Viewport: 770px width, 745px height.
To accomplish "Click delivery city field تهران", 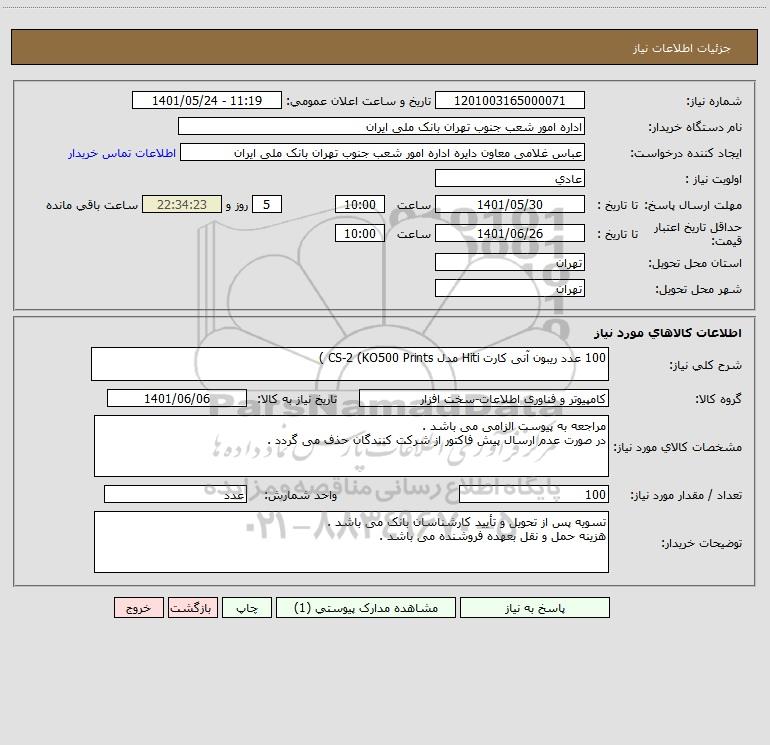I will pyautogui.click(x=510, y=288).
